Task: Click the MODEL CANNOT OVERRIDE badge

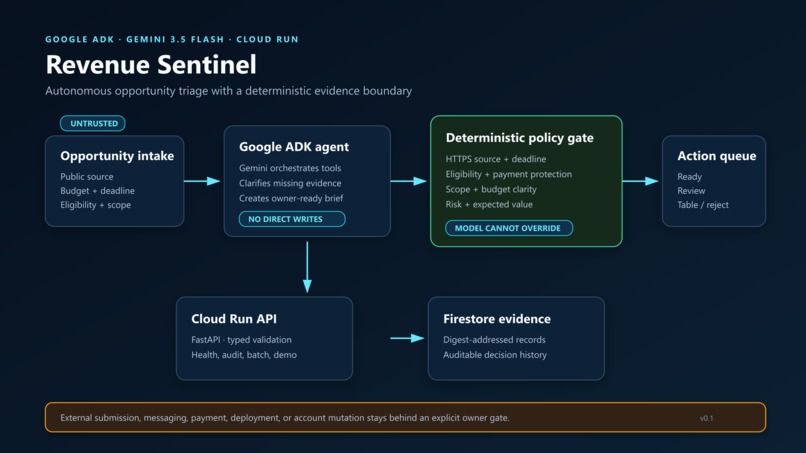Action: pos(509,228)
